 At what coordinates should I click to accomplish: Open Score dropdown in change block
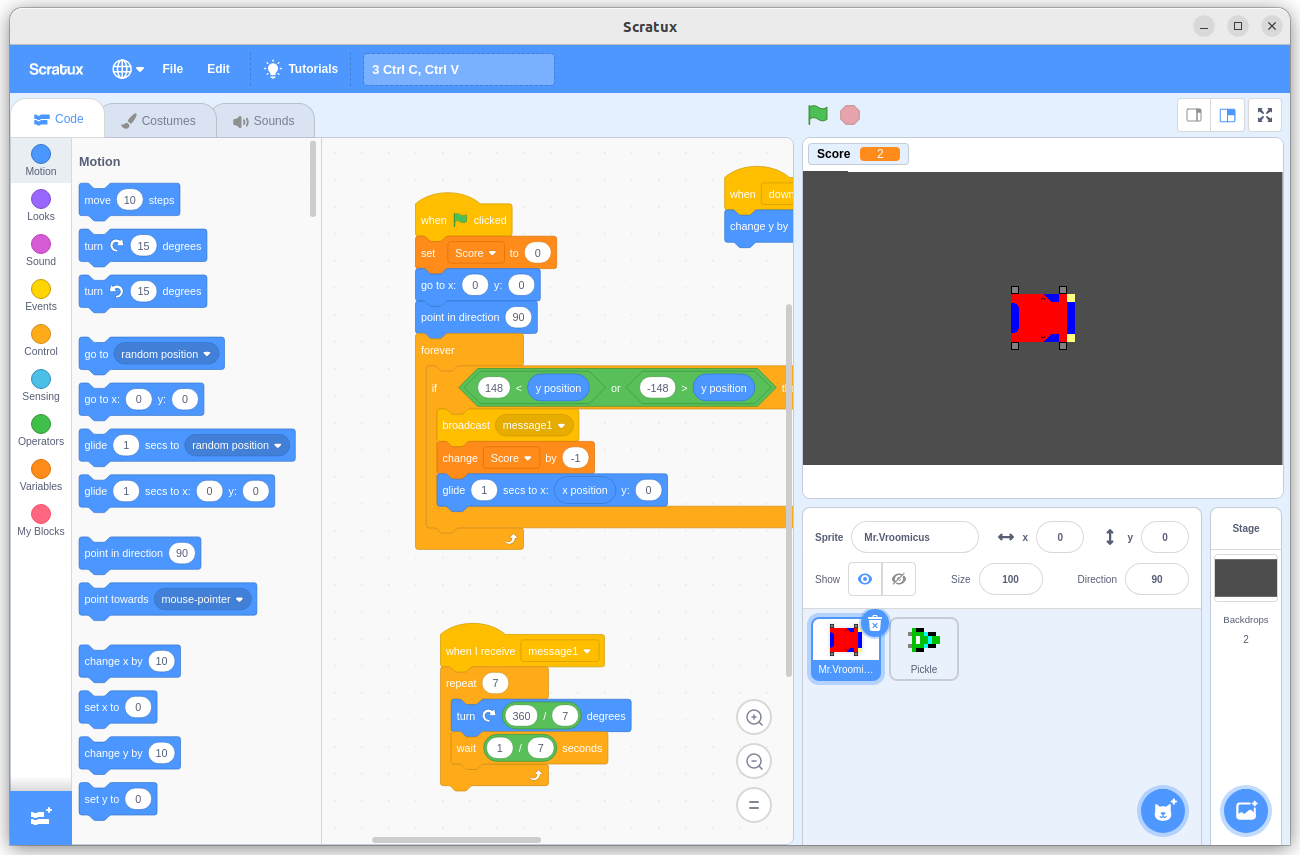pyautogui.click(x=512, y=458)
